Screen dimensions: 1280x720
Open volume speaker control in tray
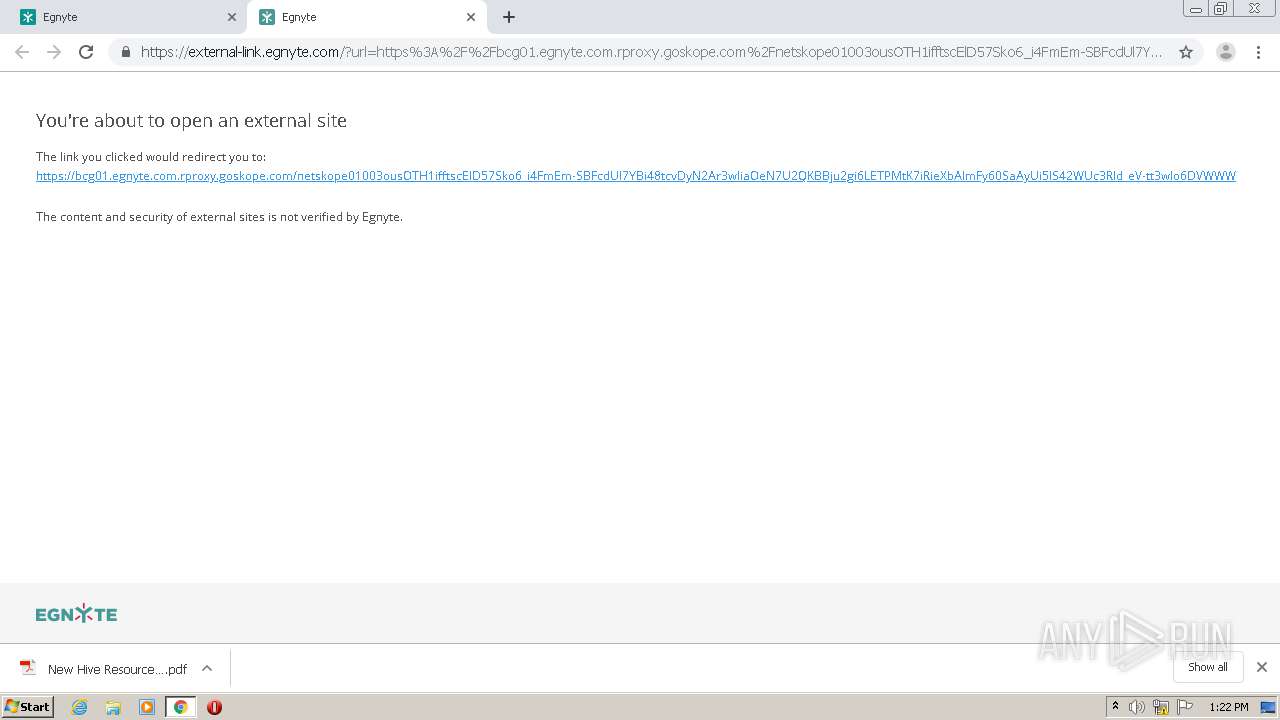[1137, 707]
